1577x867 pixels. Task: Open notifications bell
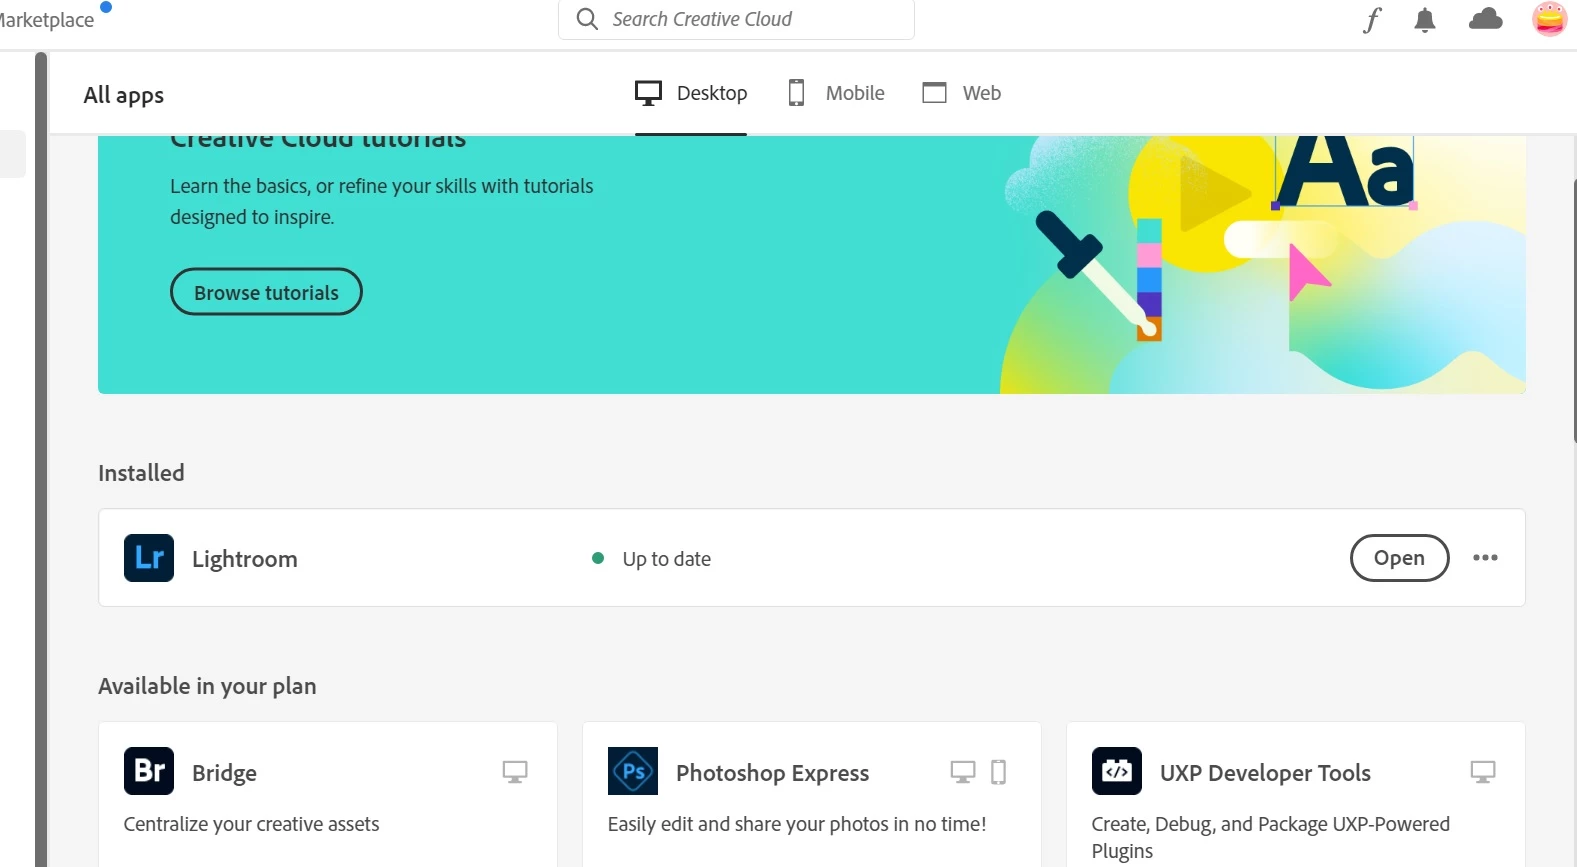coord(1425,20)
